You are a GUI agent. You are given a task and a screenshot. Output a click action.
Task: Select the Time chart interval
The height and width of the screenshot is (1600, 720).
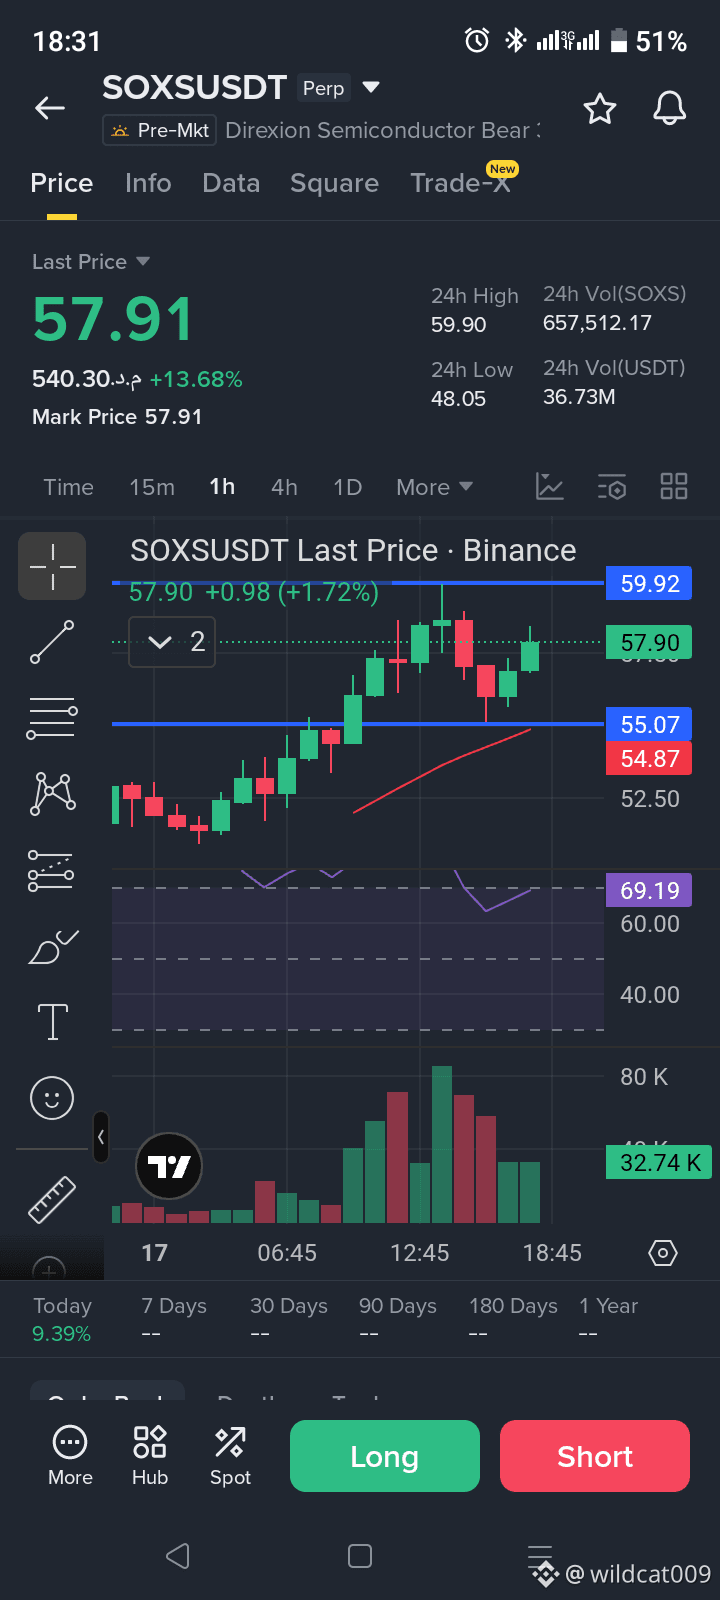[69, 487]
